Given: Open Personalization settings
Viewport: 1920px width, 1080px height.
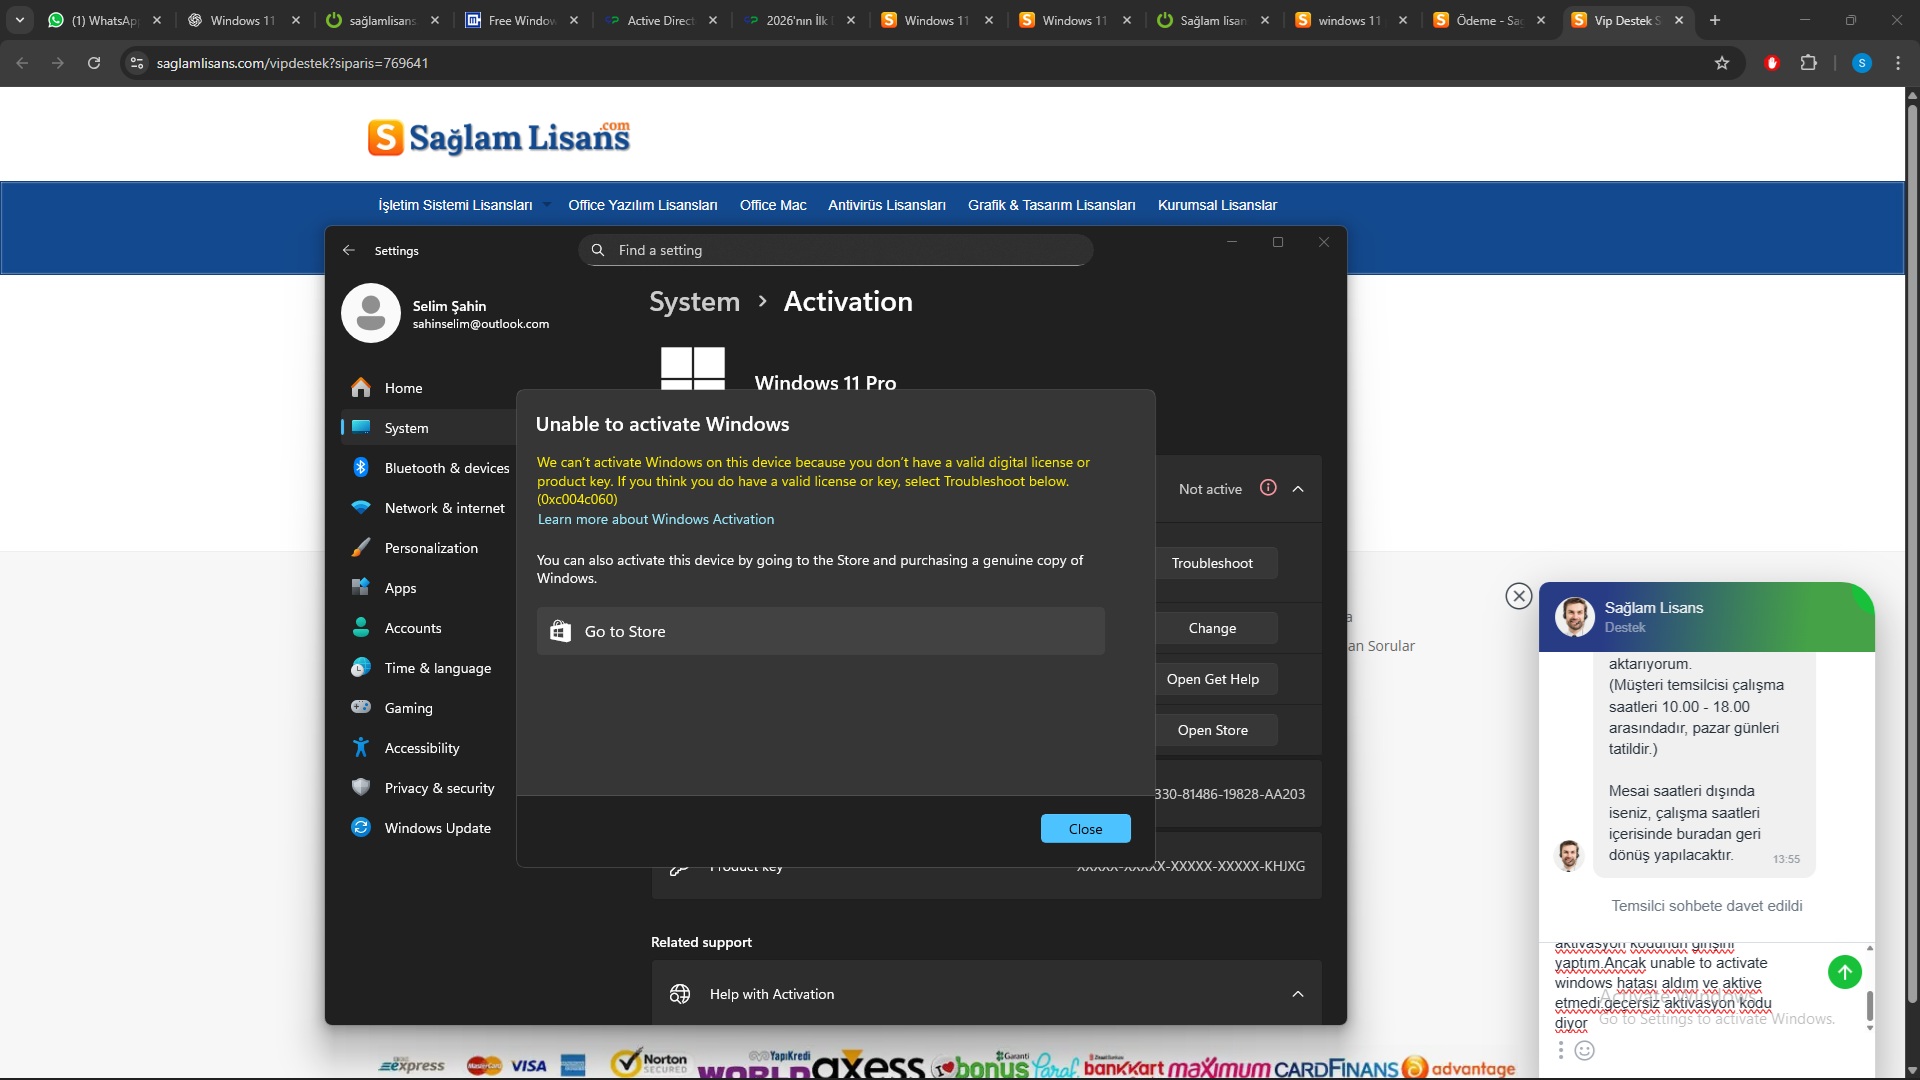Looking at the screenshot, I should (x=430, y=548).
